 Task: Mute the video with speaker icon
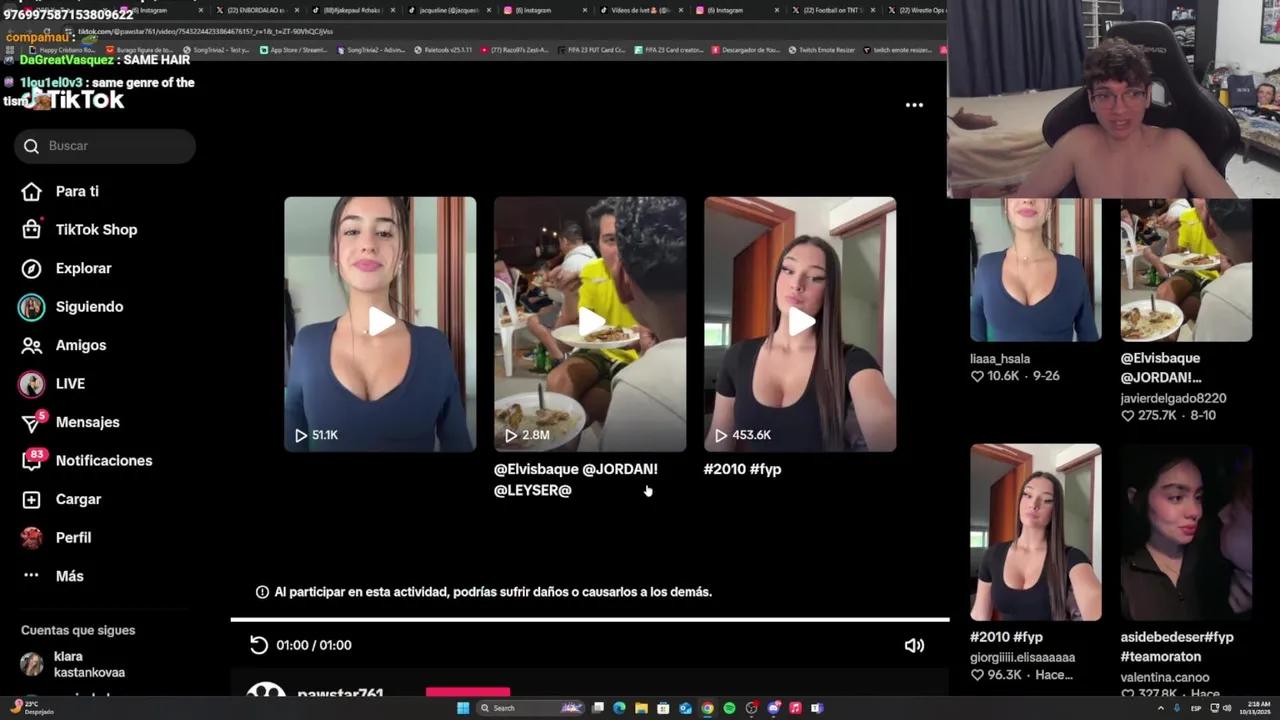click(x=914, y=645)
